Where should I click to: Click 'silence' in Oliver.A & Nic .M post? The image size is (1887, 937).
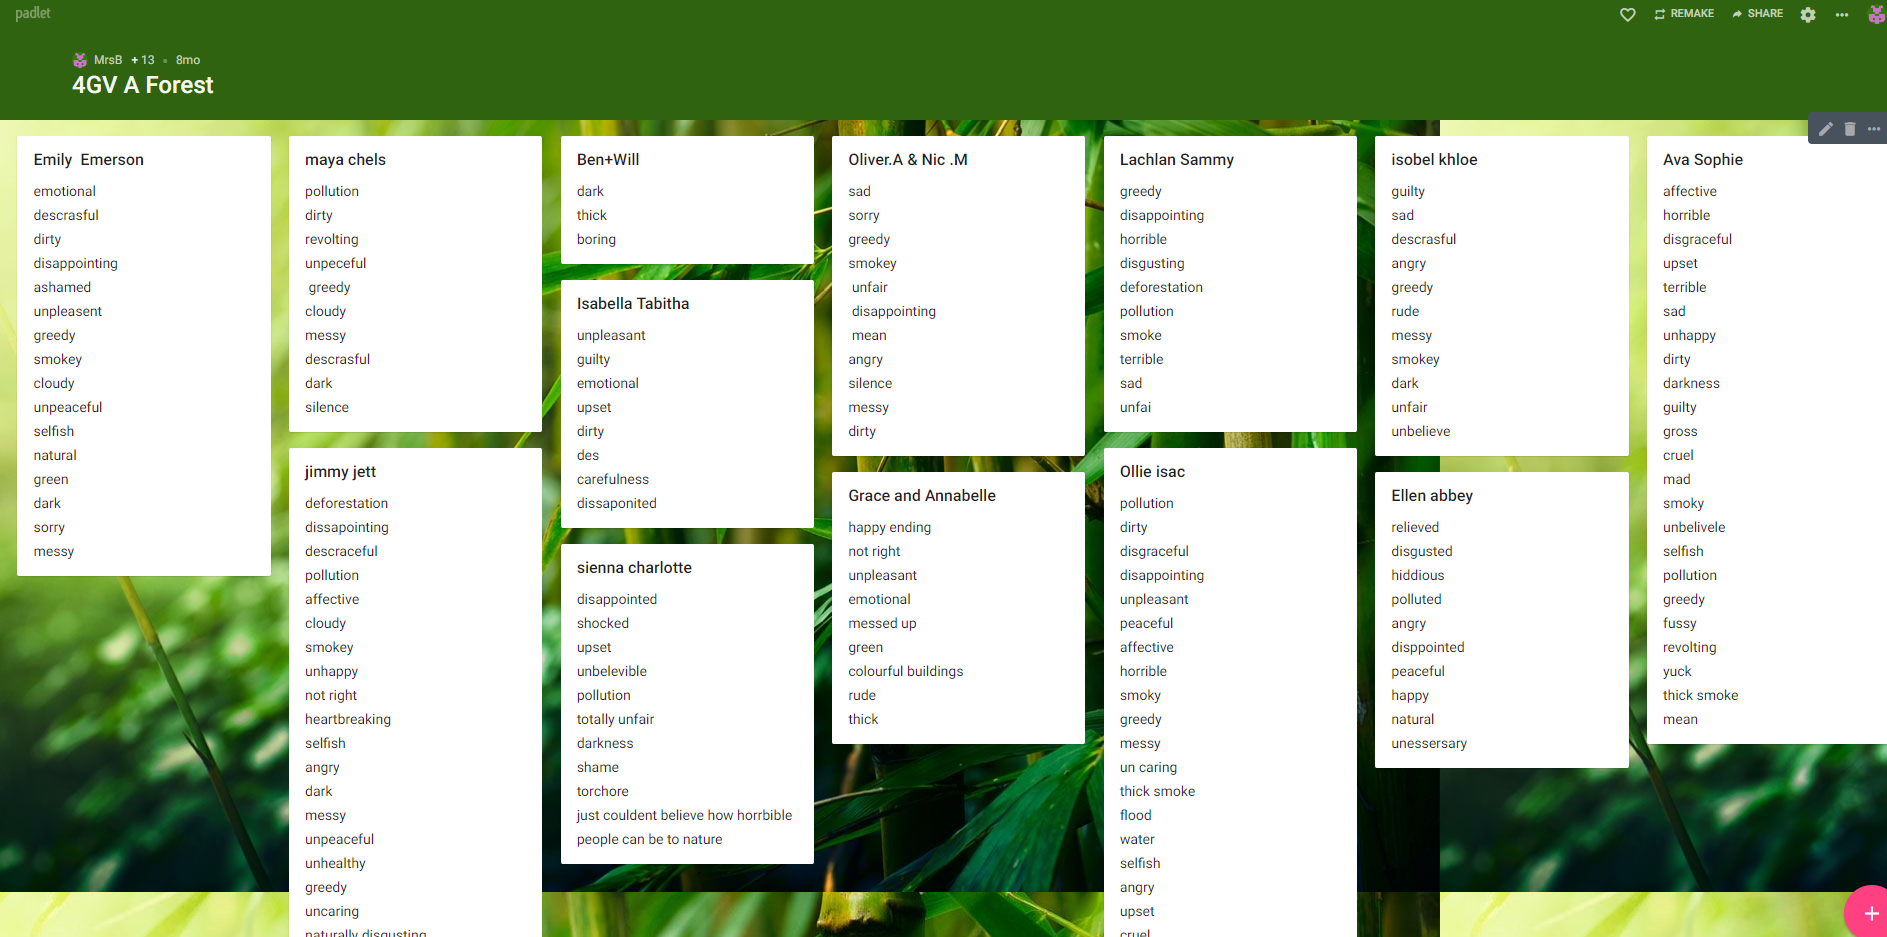point(870,384)
